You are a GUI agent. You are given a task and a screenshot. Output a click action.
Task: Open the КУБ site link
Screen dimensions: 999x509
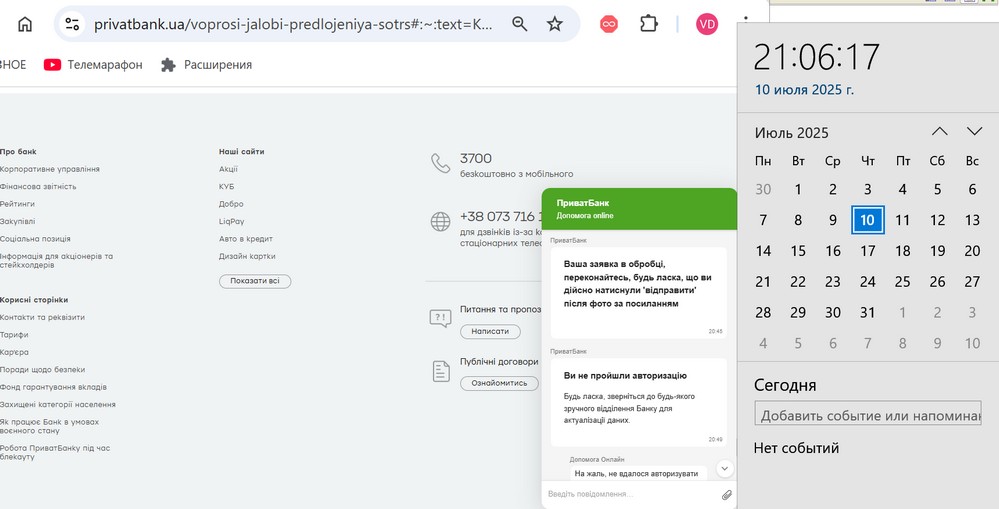click(x=226, y=186)
